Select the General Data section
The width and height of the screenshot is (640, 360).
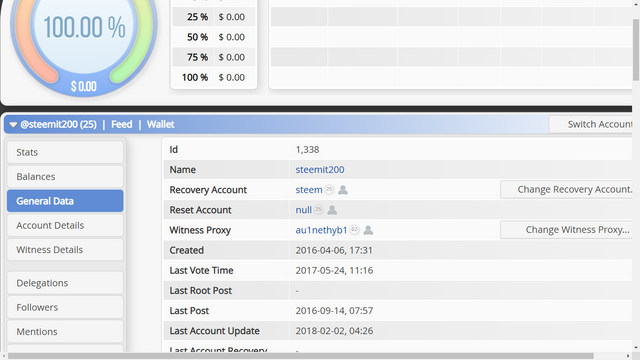65,201
